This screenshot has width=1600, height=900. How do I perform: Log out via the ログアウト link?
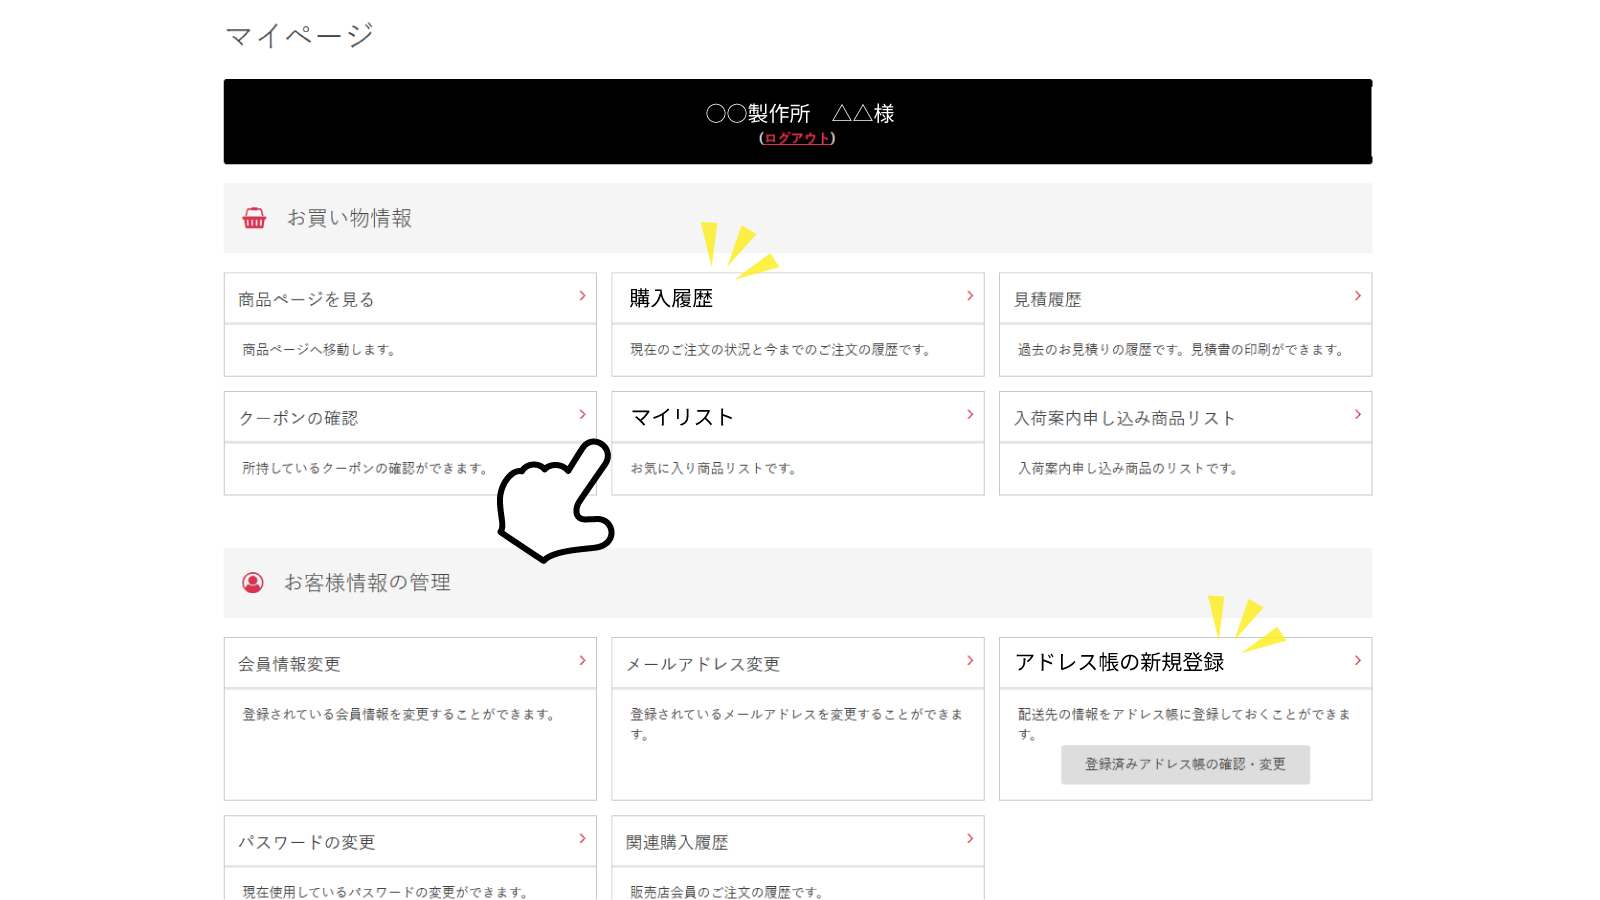(797, 139)
